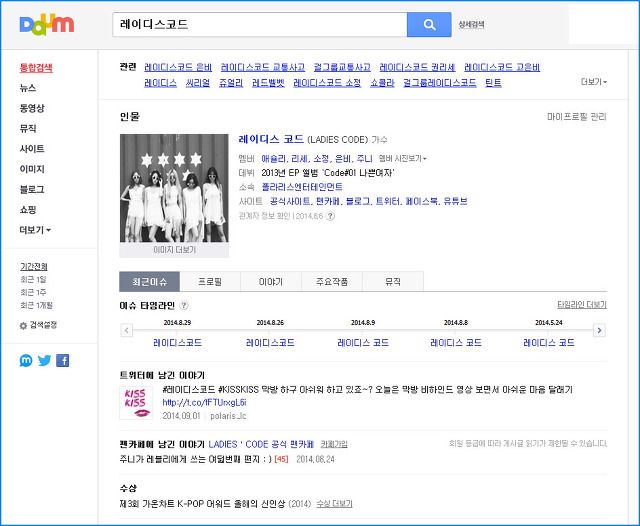Open the Daum mypeople share icon
Screen dimensions: 640x526
(26, 360)
